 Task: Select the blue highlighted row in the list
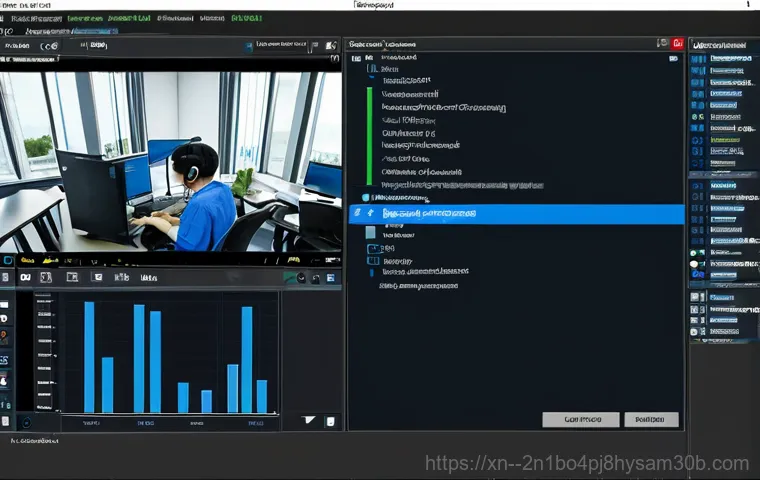[x=516, y=214]
